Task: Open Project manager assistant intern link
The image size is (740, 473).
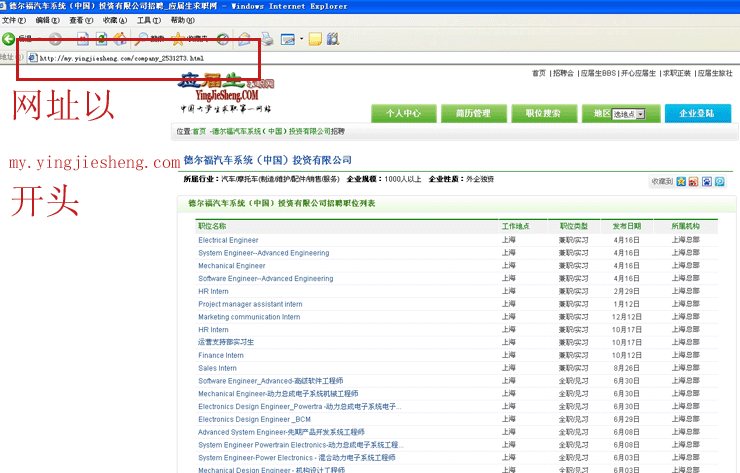Action: tap(250, 304)
